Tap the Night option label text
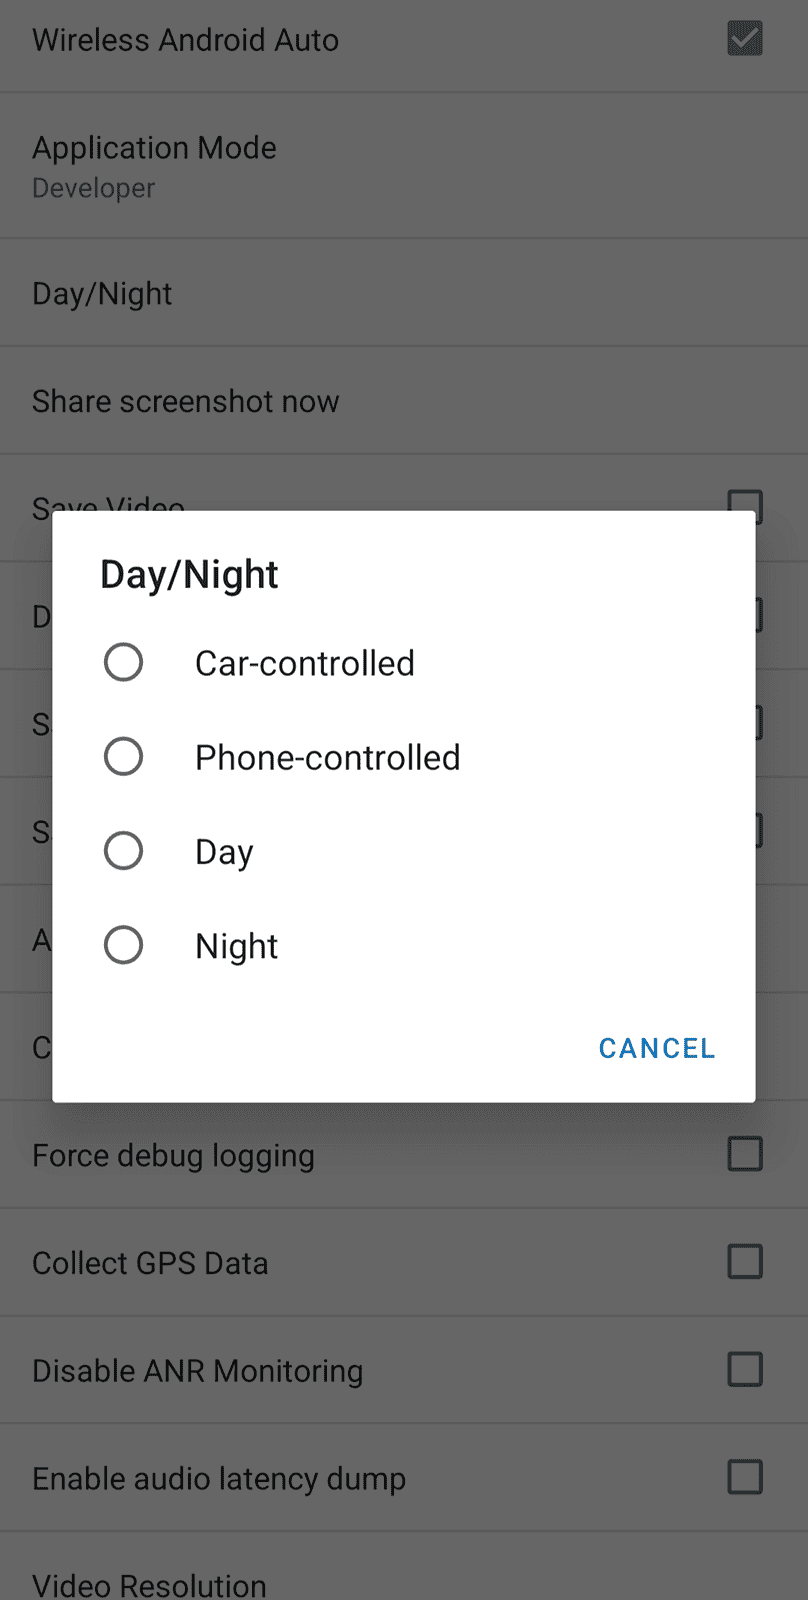This screenshot has width=808, height=1600. coord(236,944)
